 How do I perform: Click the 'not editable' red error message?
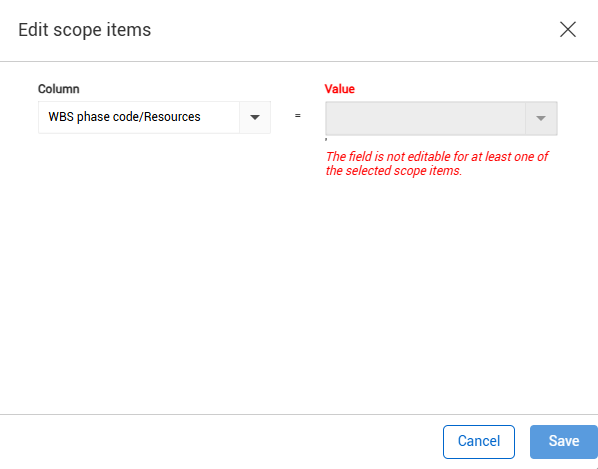coord(437,163)
